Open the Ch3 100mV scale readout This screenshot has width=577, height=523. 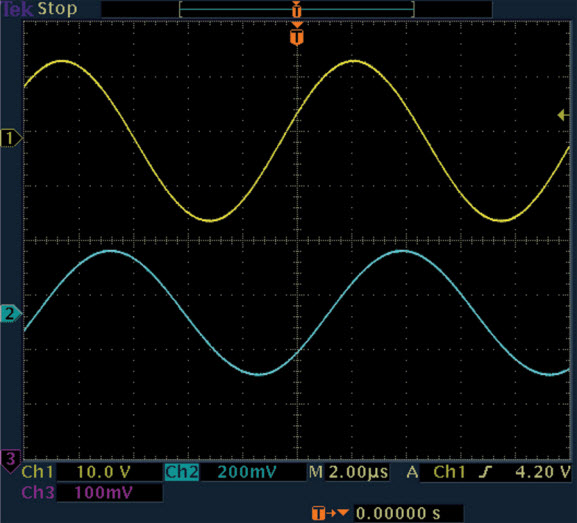pyautogui.click(x=103, y=492)
